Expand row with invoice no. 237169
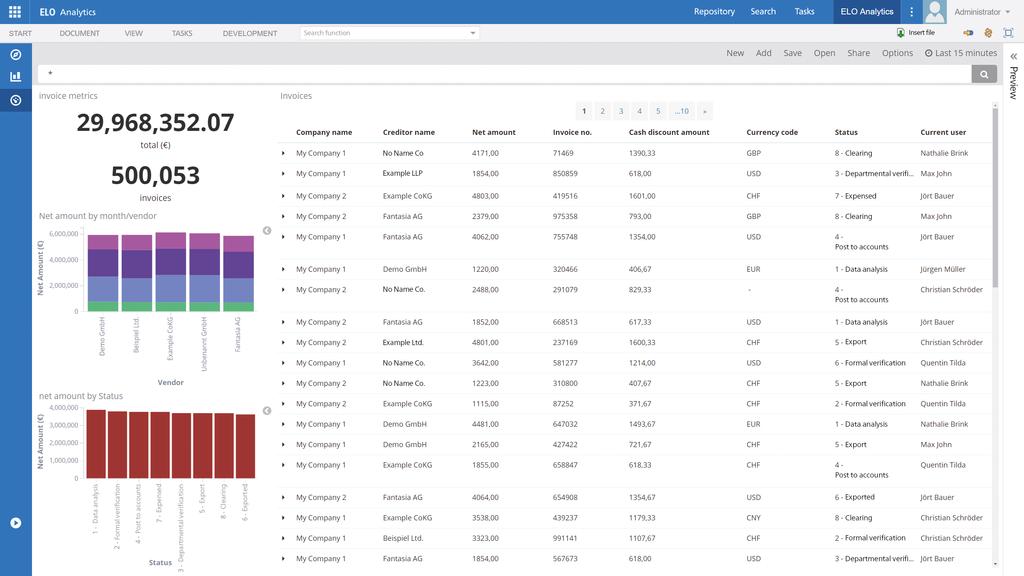The width and height of the screenshot is (1024, 576). click(283, 342)
